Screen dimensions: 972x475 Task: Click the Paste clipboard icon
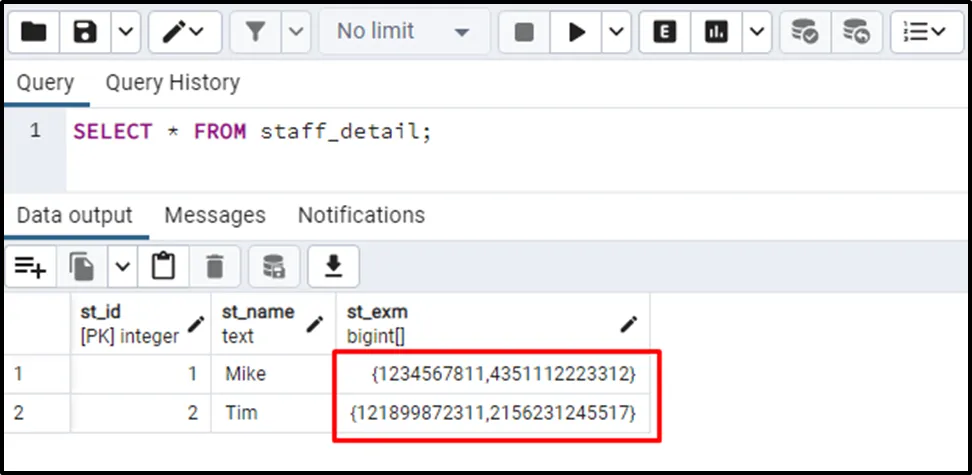[163, 266]
